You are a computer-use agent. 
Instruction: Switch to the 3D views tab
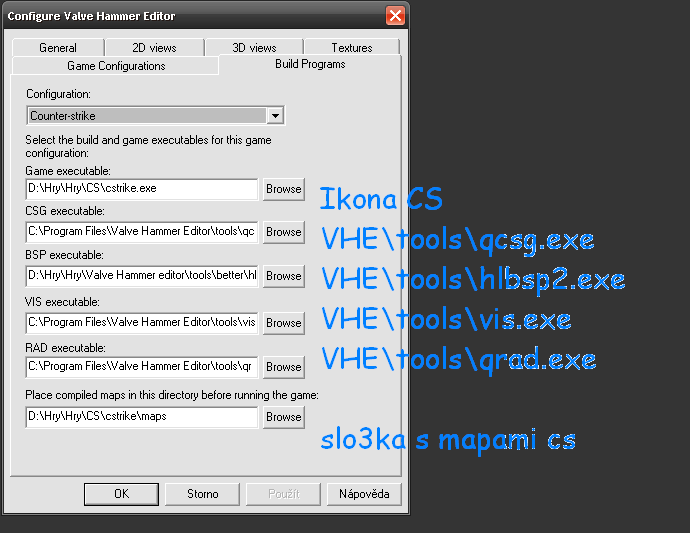coord(254,48)
